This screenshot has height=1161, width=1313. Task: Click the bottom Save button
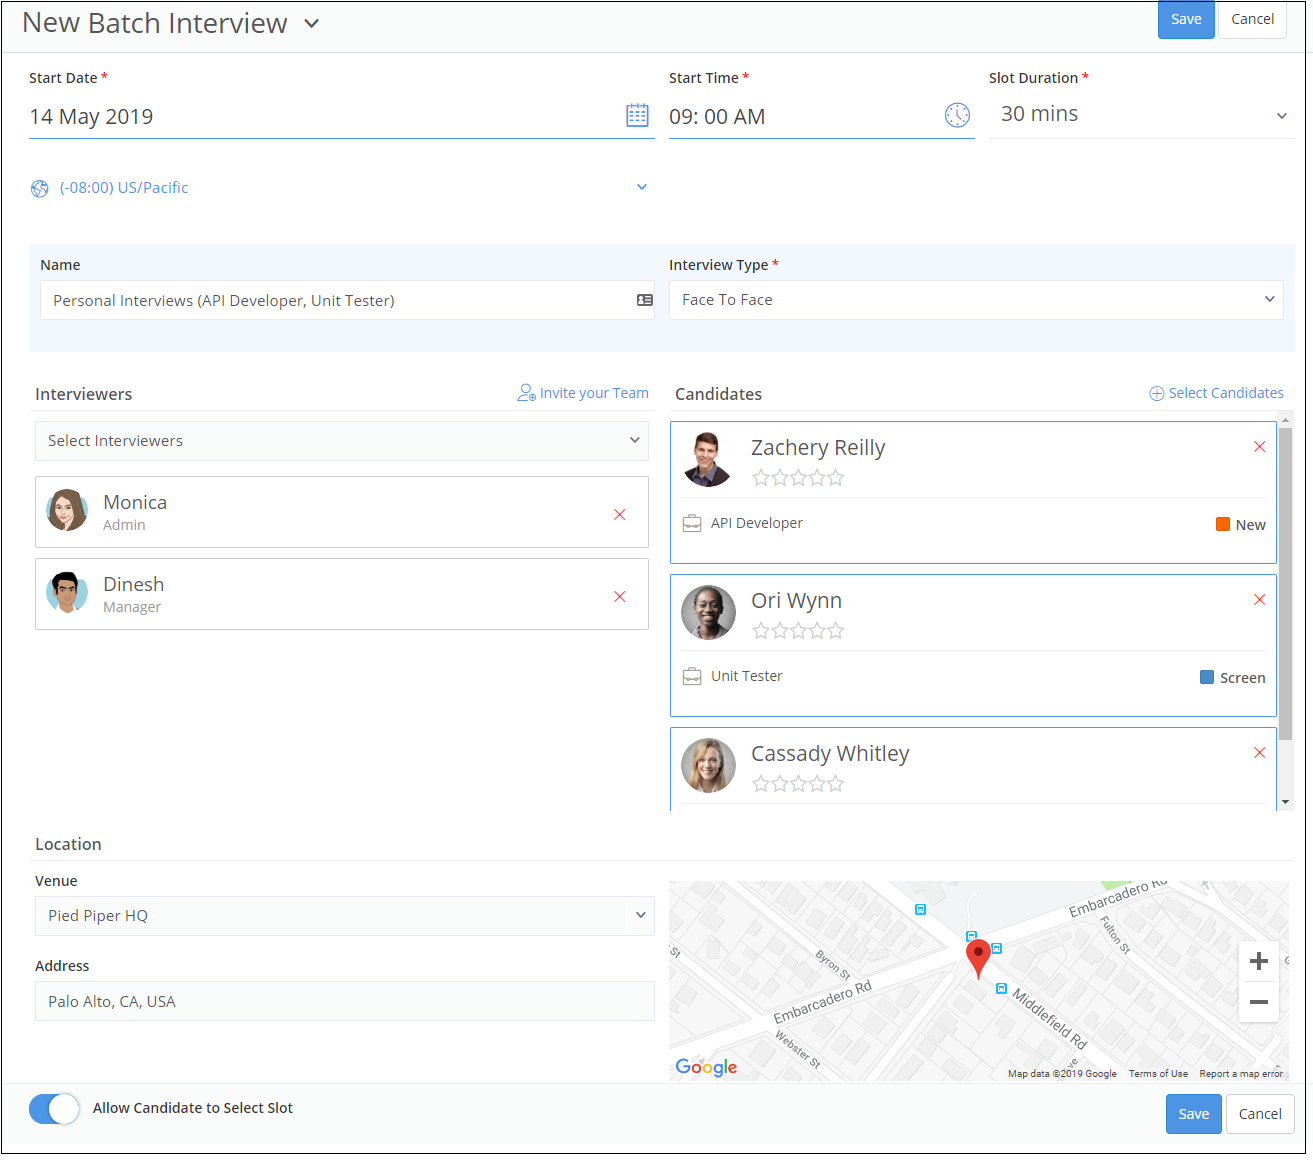[x=1193, y=1114]
